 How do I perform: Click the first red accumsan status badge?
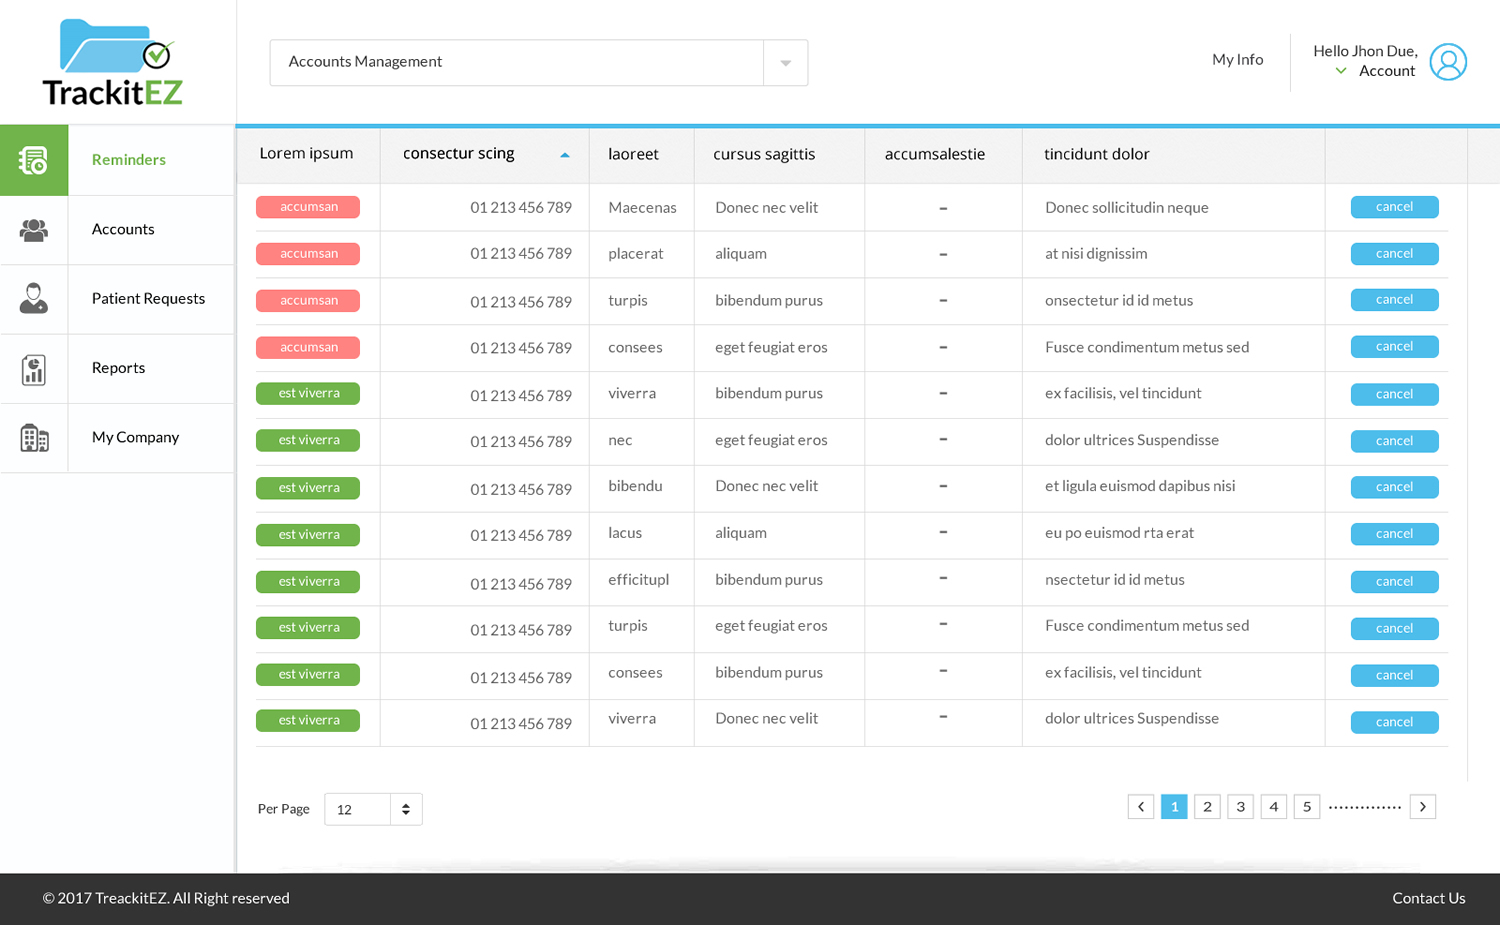(308, 207)
